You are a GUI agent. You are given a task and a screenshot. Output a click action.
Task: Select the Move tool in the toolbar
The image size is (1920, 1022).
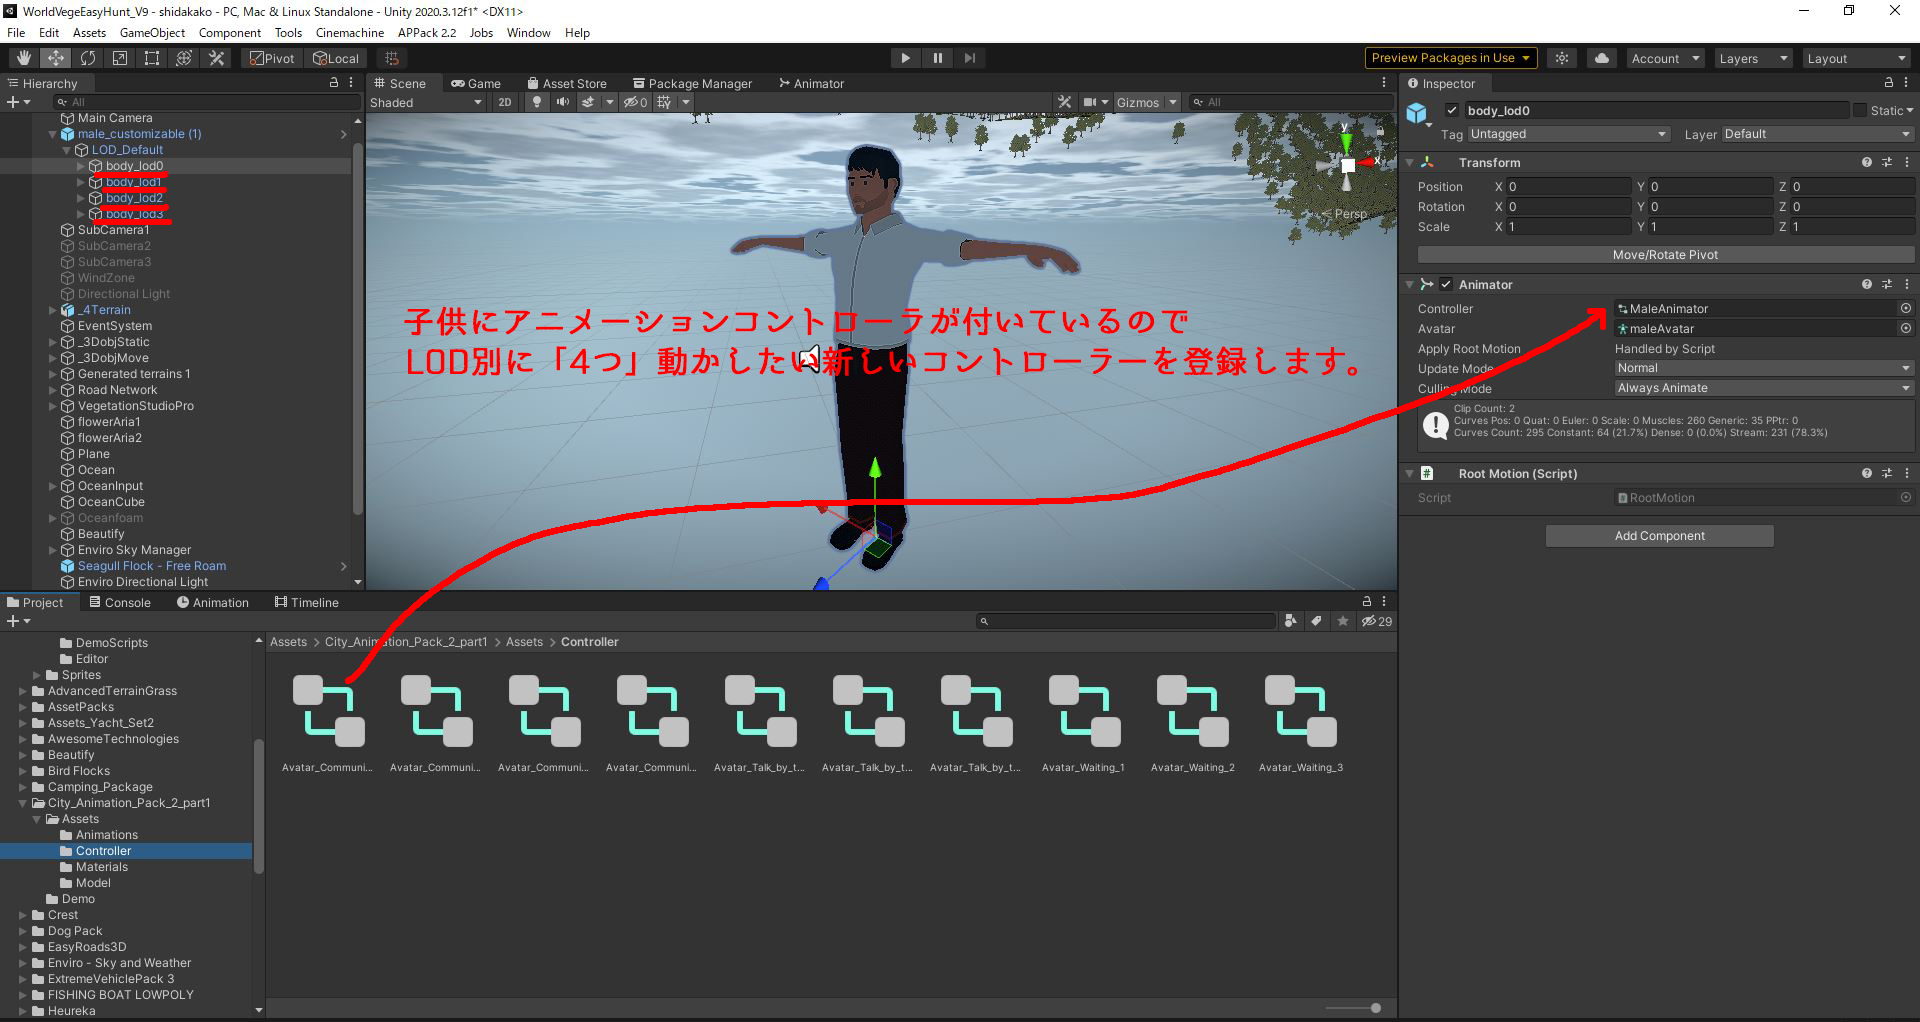(x=55, y=57)
